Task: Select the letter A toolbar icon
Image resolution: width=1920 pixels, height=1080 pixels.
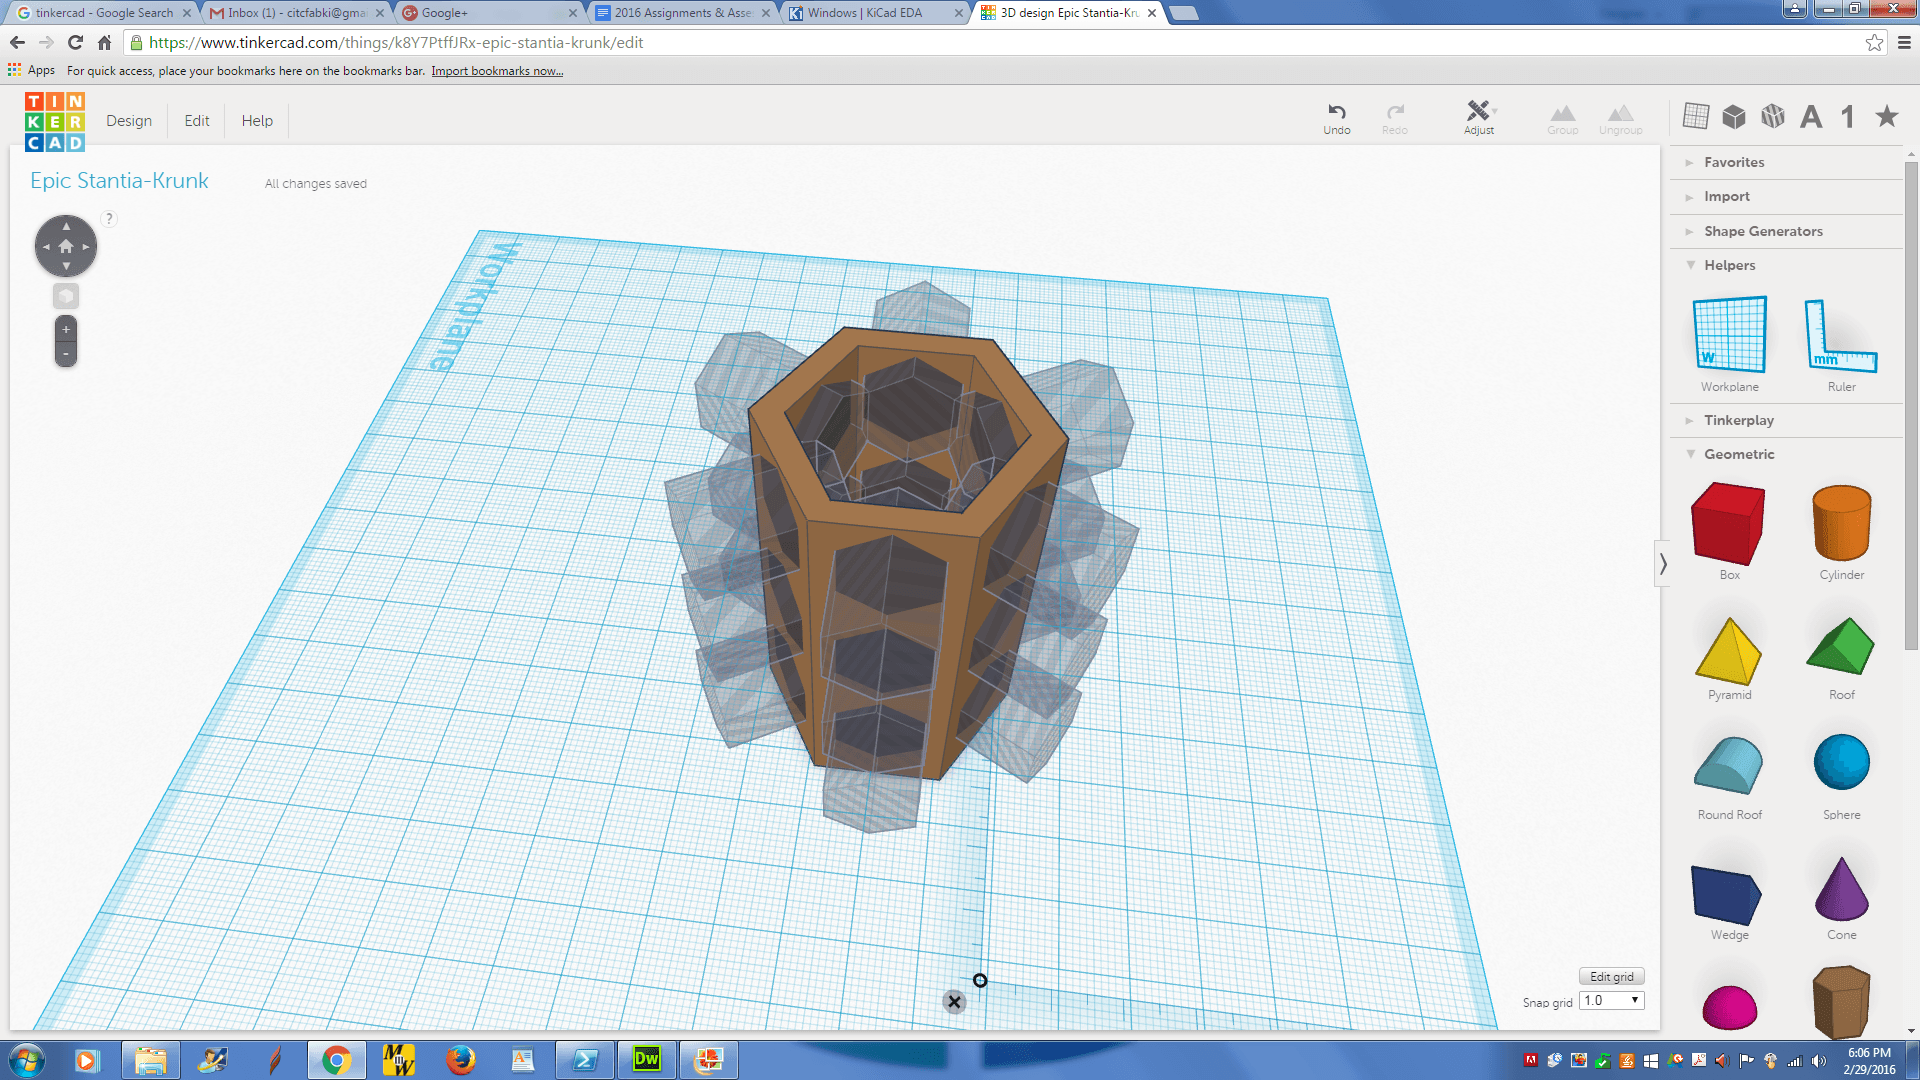Action: click(x=1811, y=116)
